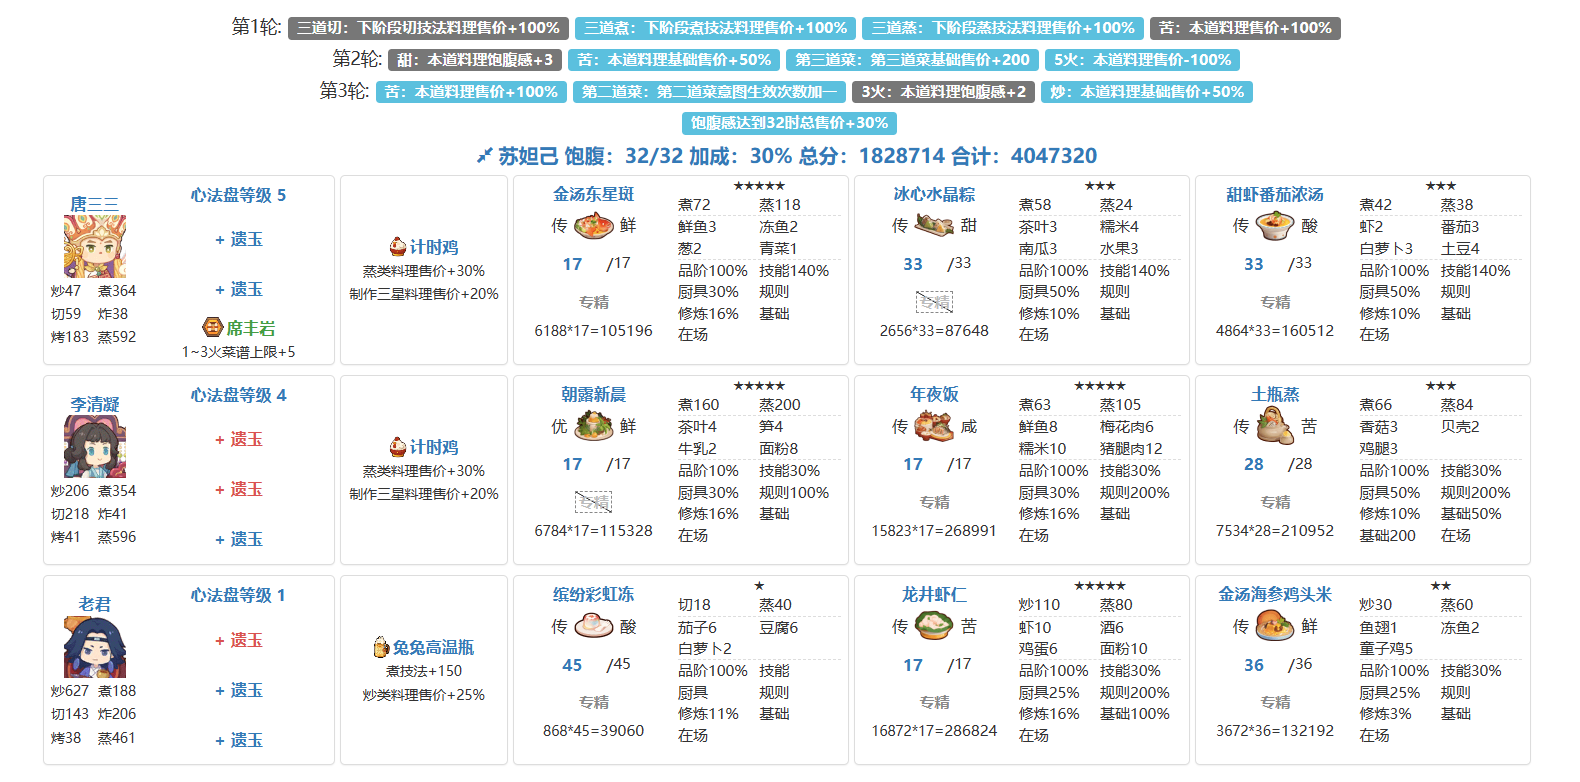Click the five-star rating of 龙井虾仁
This screenshot has width=1580, height=782.
(x=1100, y=586)
